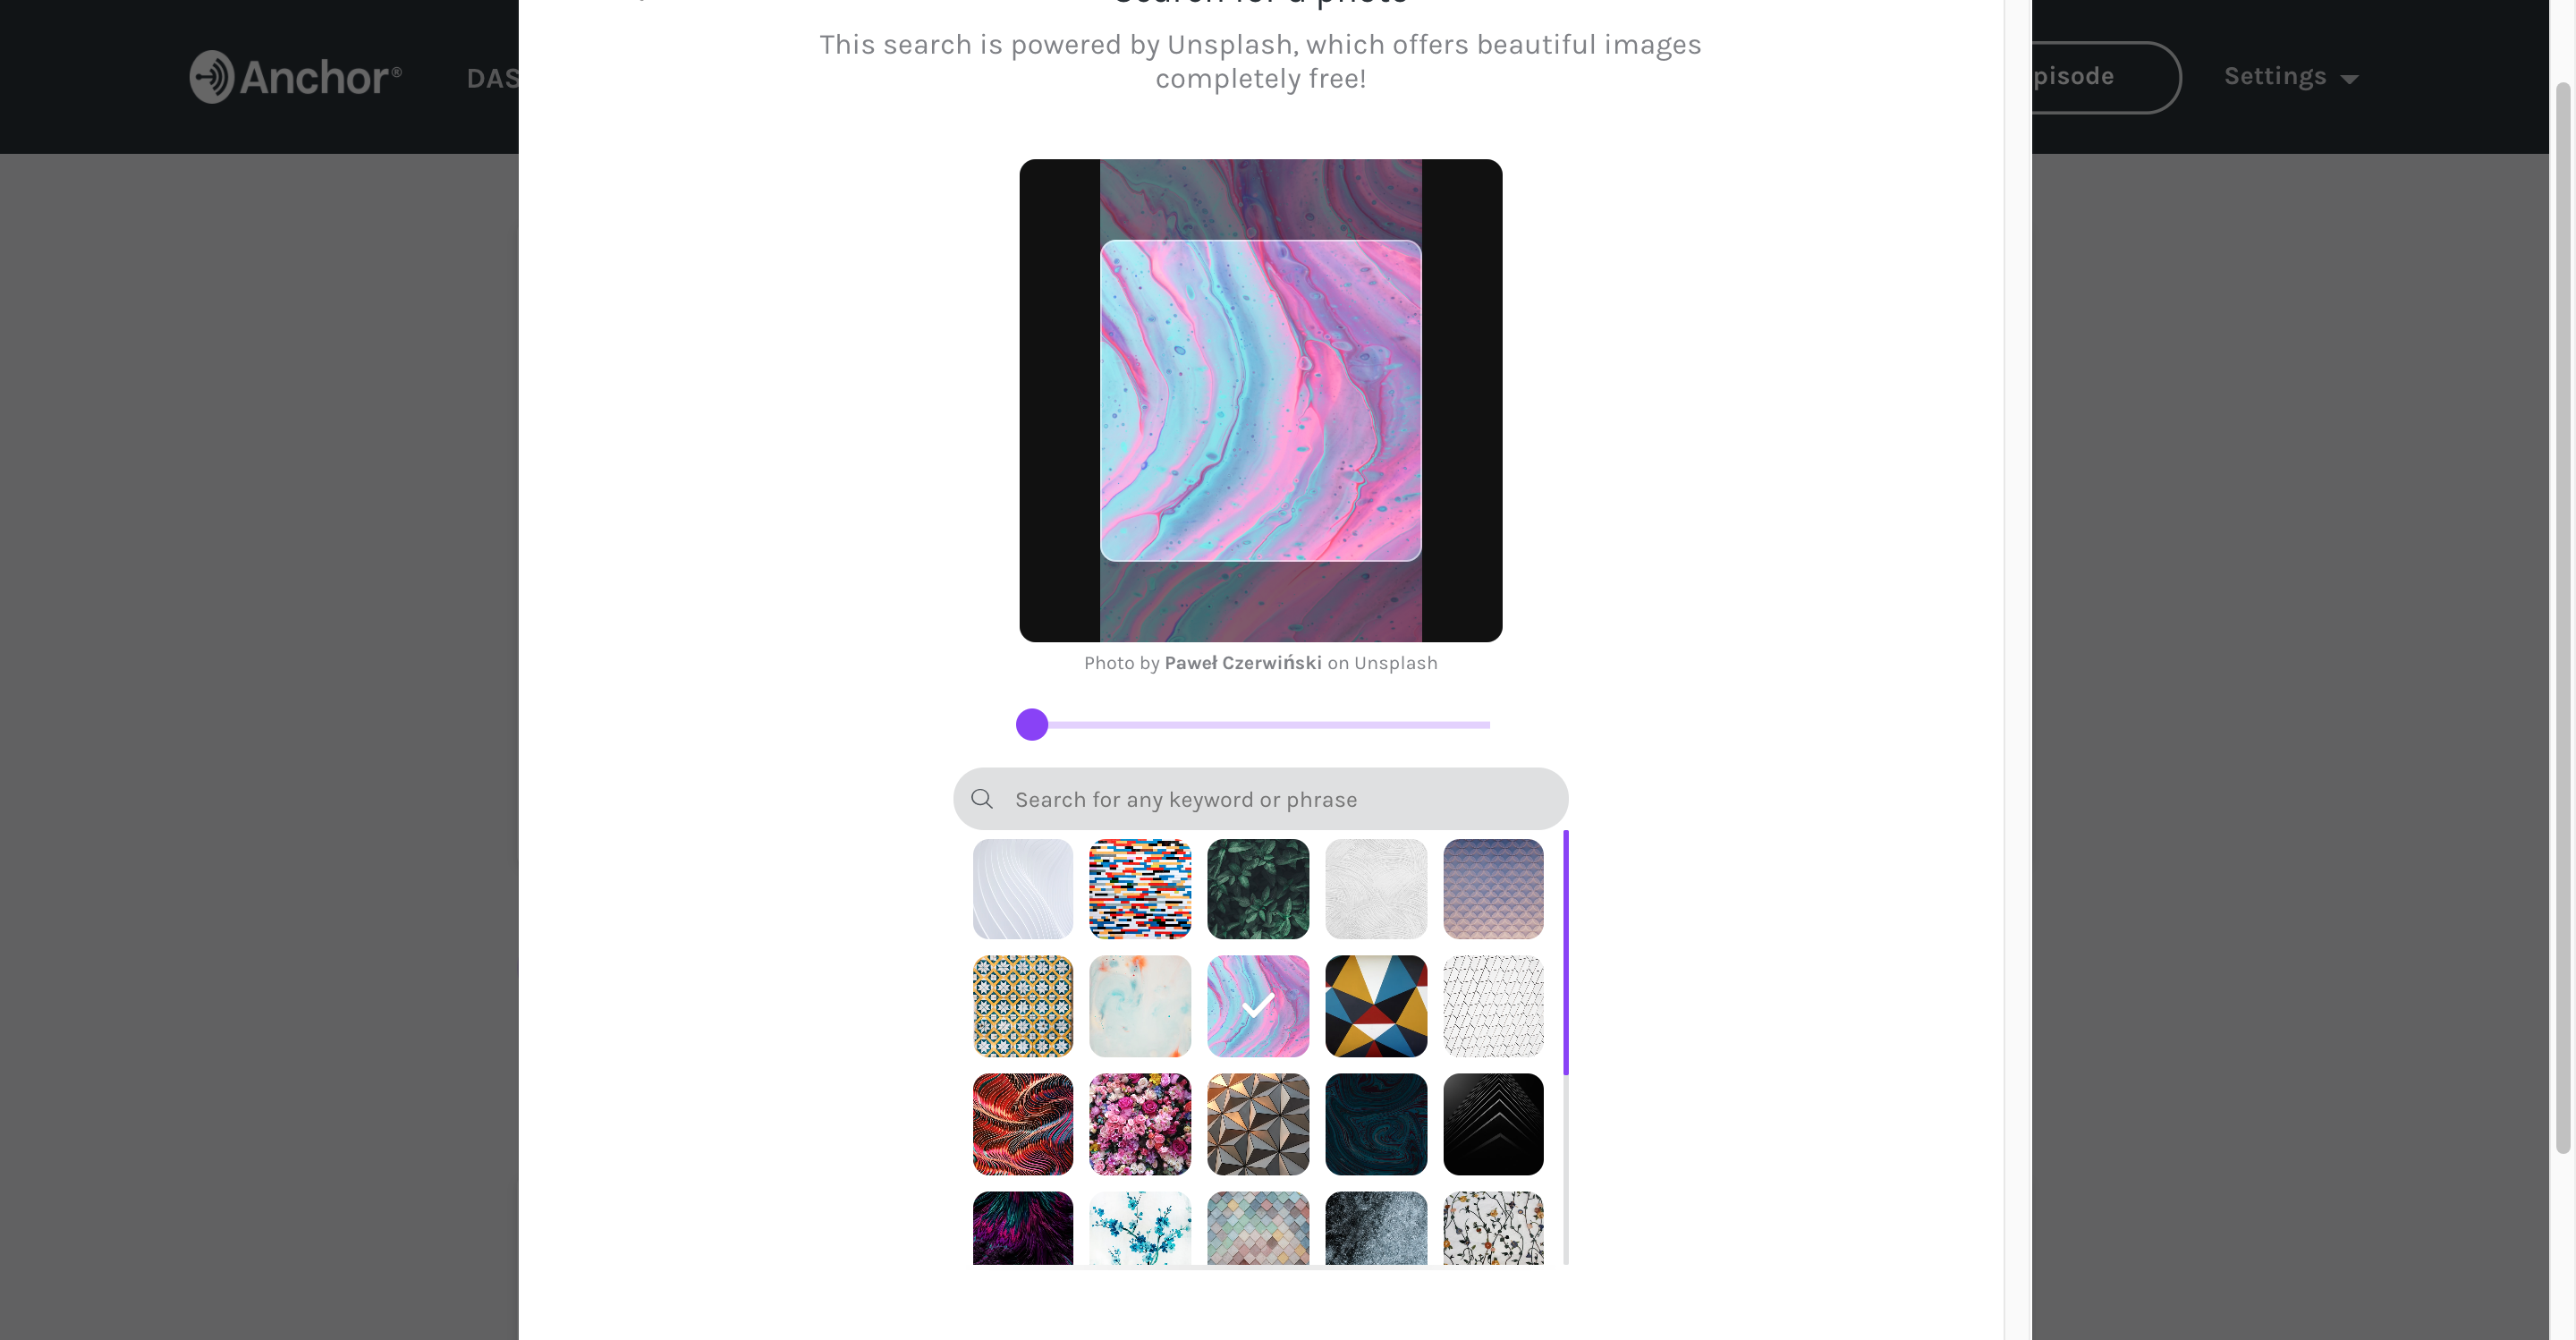Select the dark teal circular wave thumbnail
Image resolution: width=2576 pixels, height=1340 pixels.
pos(1375,1124)
